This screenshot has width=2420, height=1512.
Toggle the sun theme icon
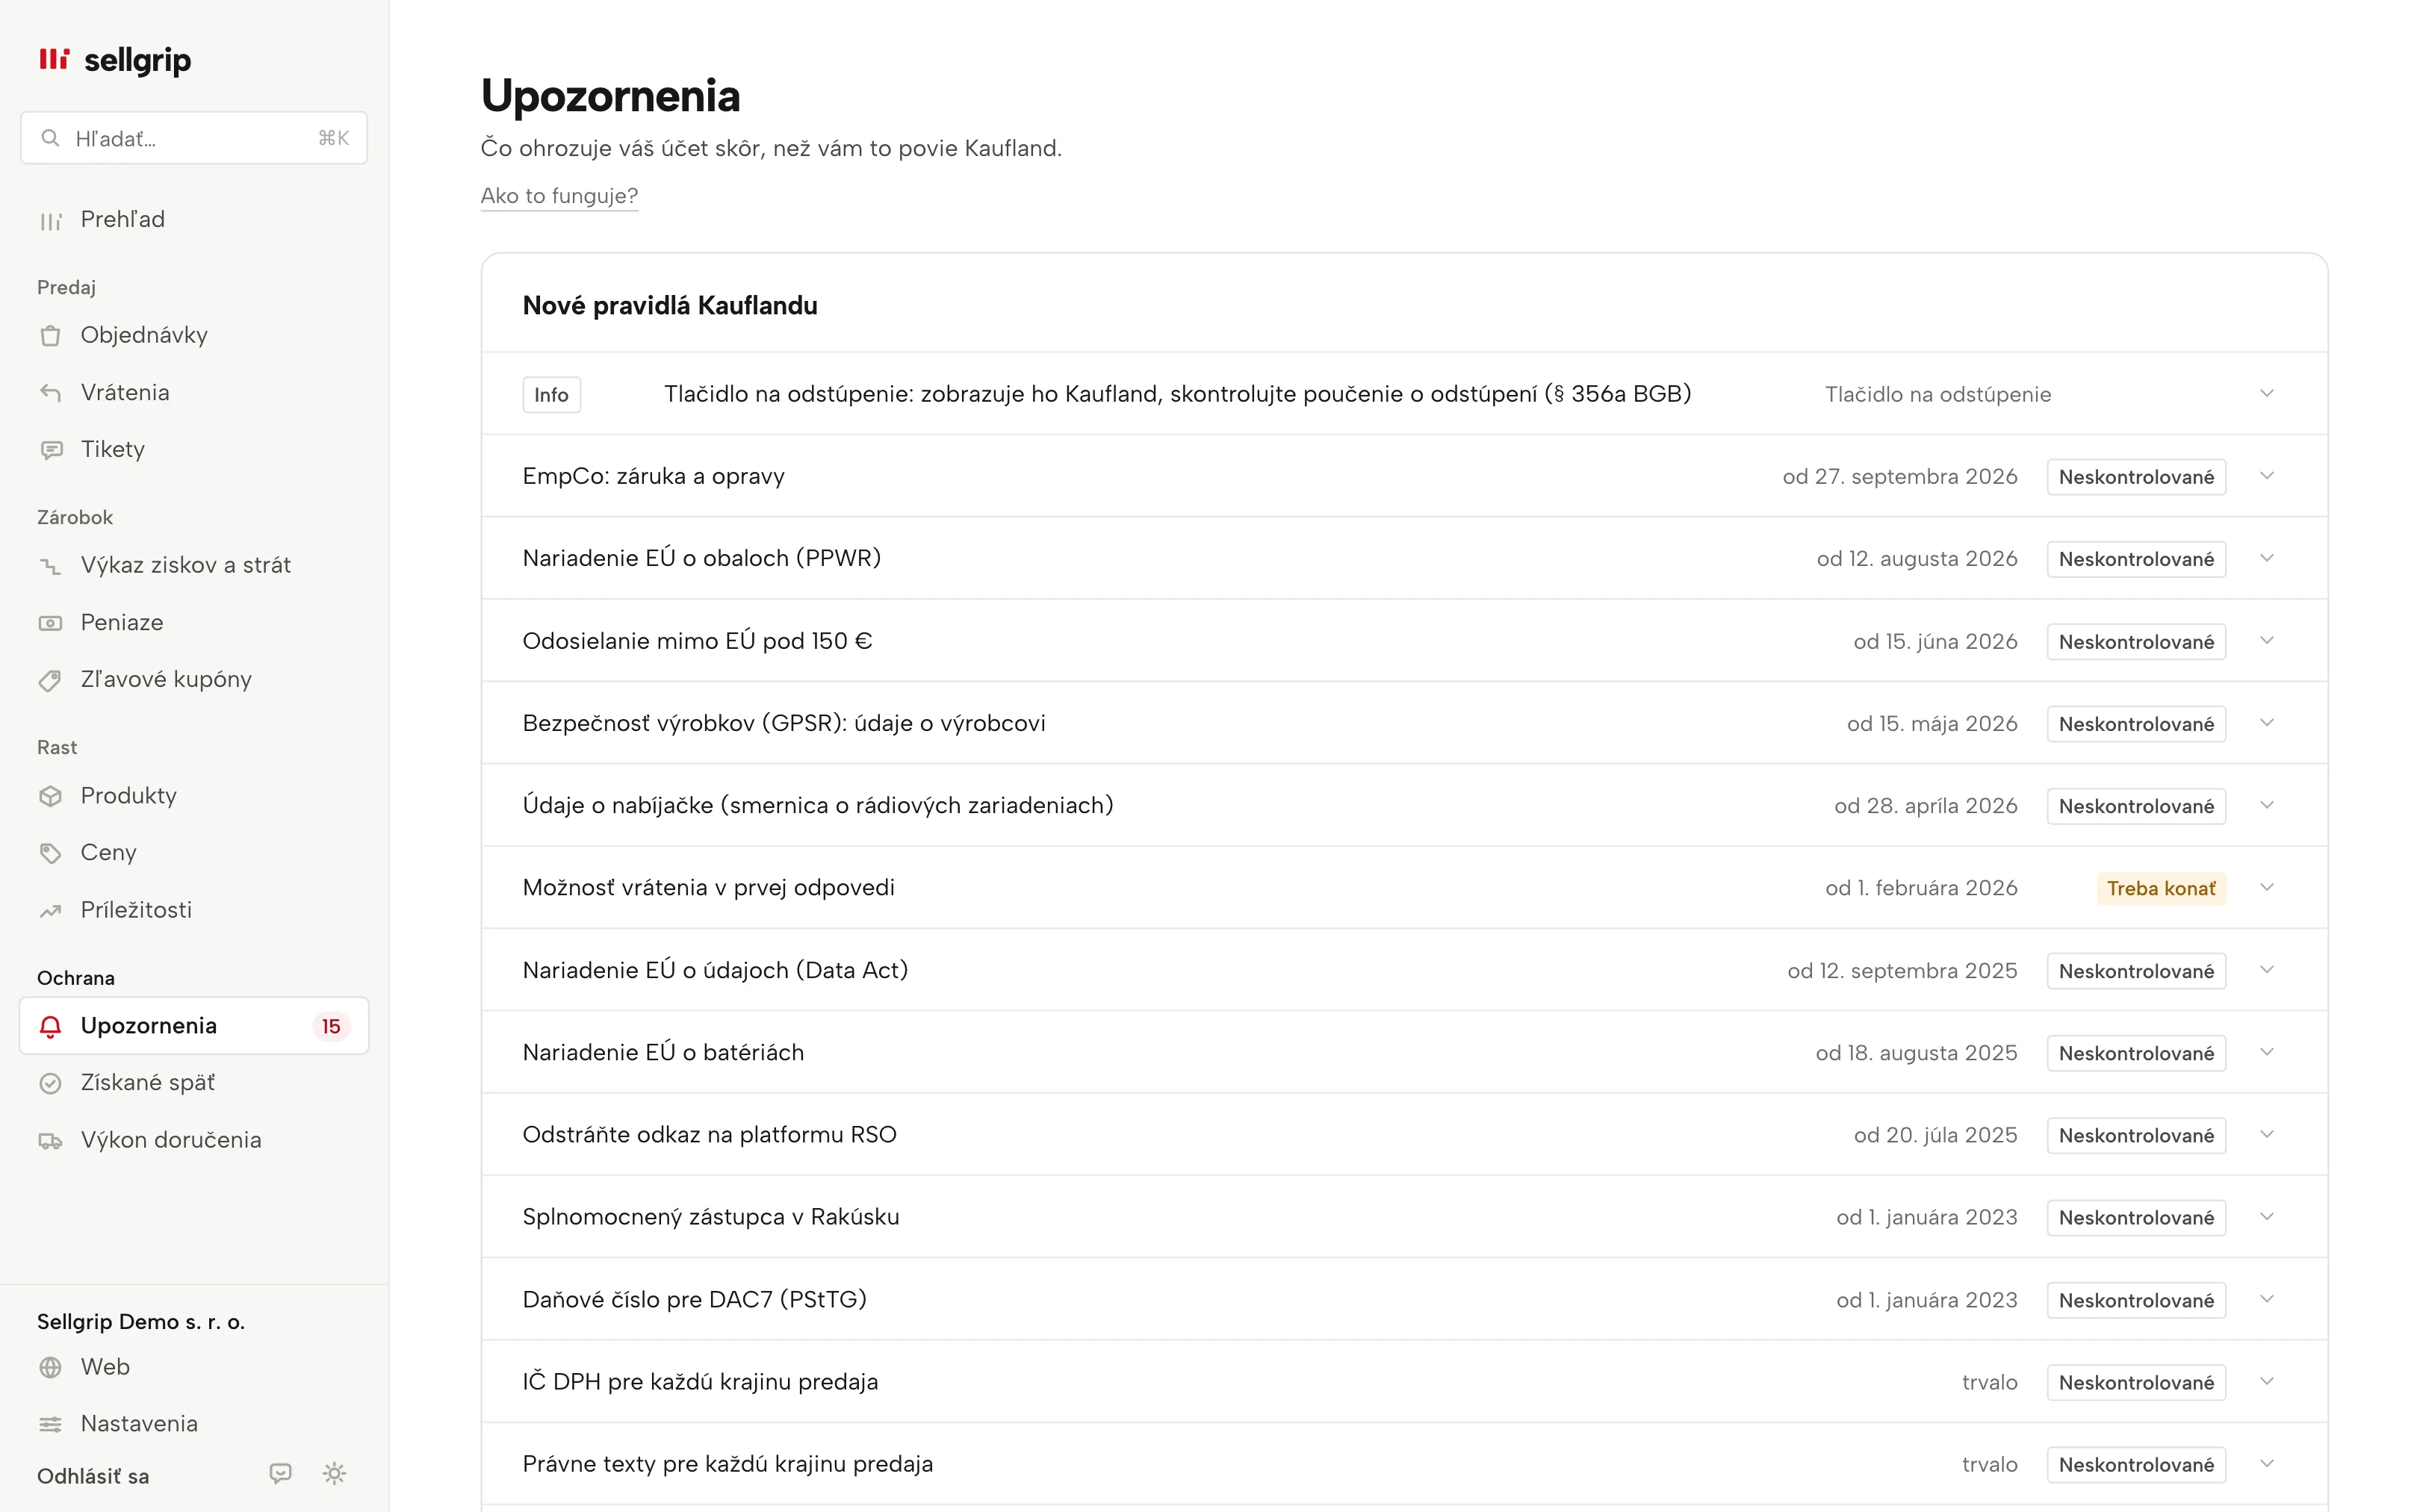(334, 1473)
